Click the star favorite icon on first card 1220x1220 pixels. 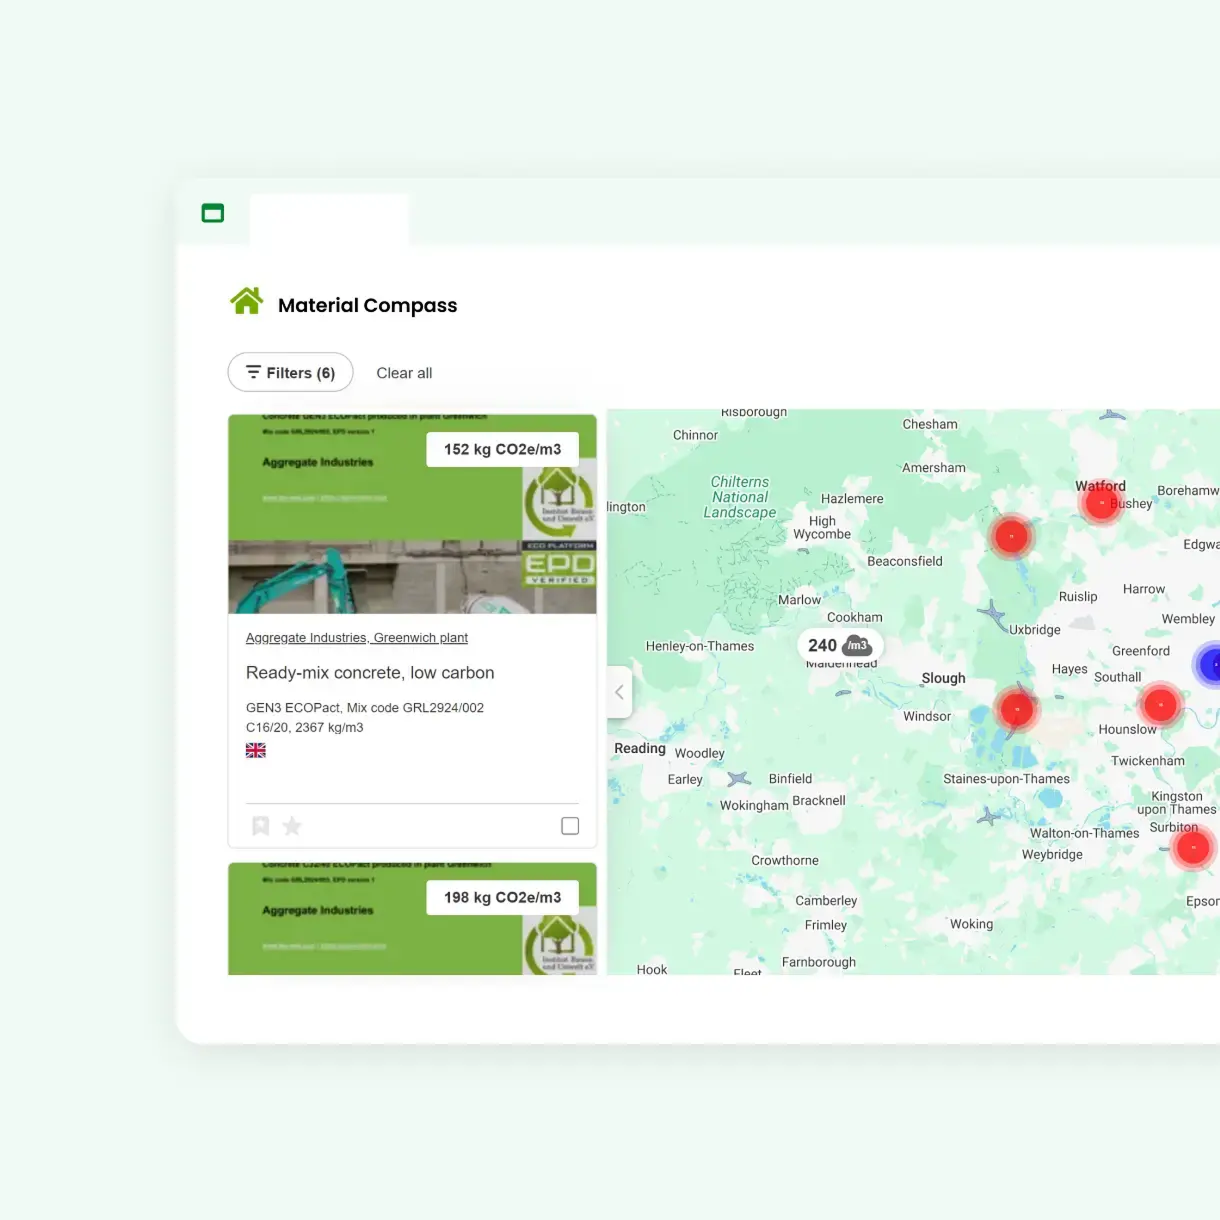pos(292,826)
